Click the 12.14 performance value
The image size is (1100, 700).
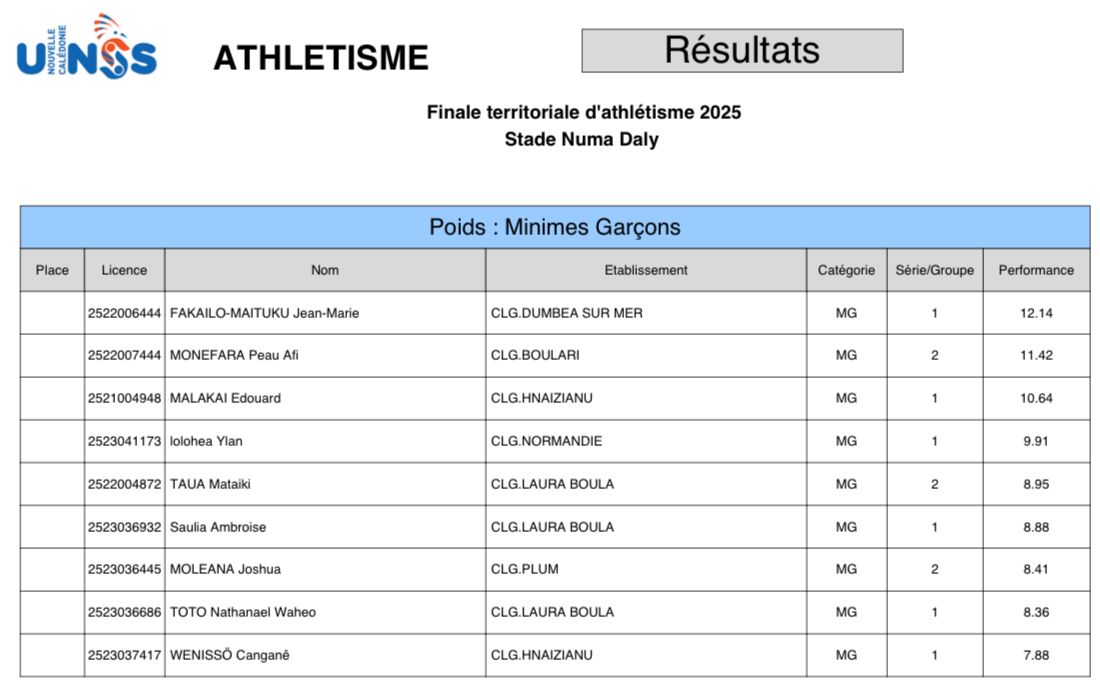[1036, 313]
